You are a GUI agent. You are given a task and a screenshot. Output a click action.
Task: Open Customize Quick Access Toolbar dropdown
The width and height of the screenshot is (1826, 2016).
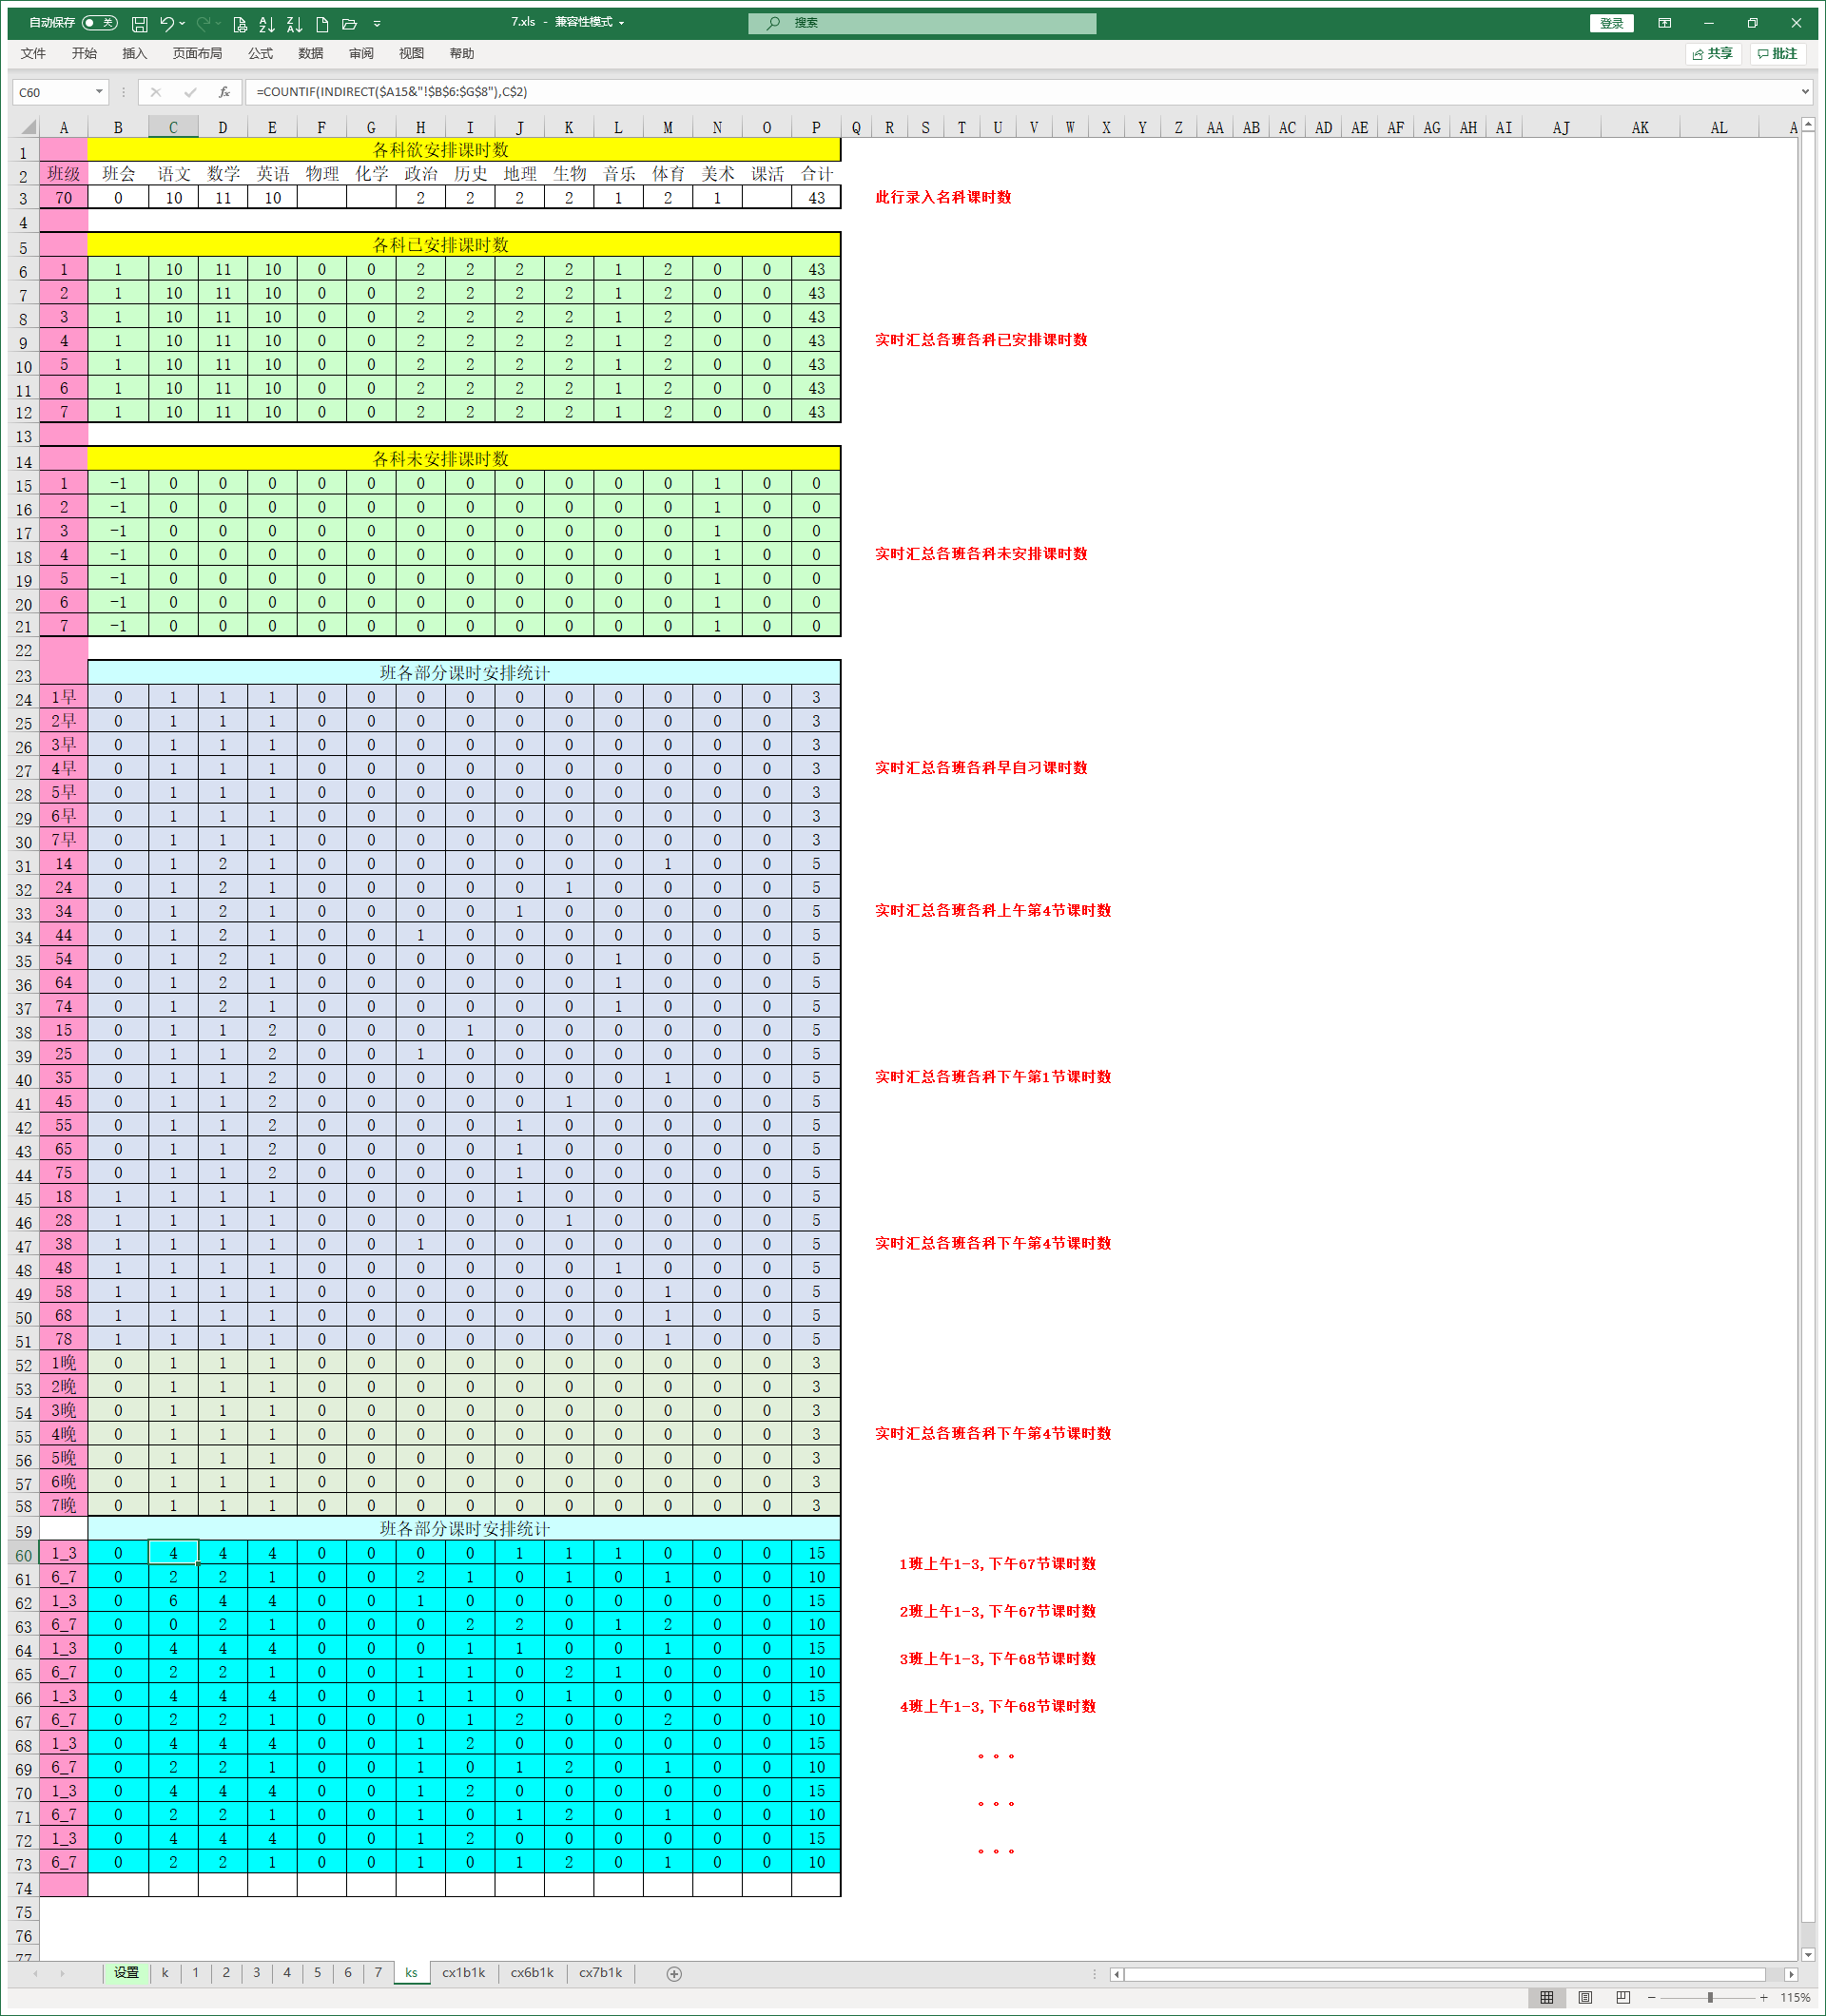coord(377,23)
